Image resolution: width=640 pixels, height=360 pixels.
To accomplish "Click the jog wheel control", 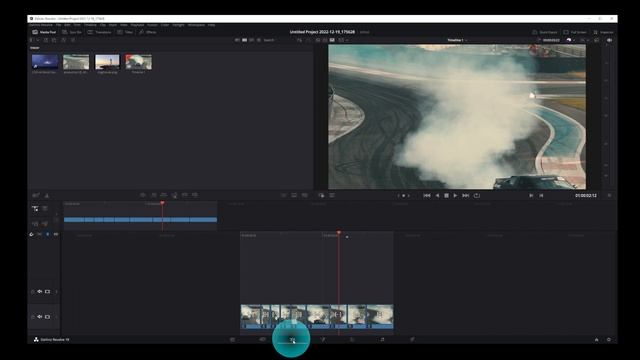I will coord(404,196).
